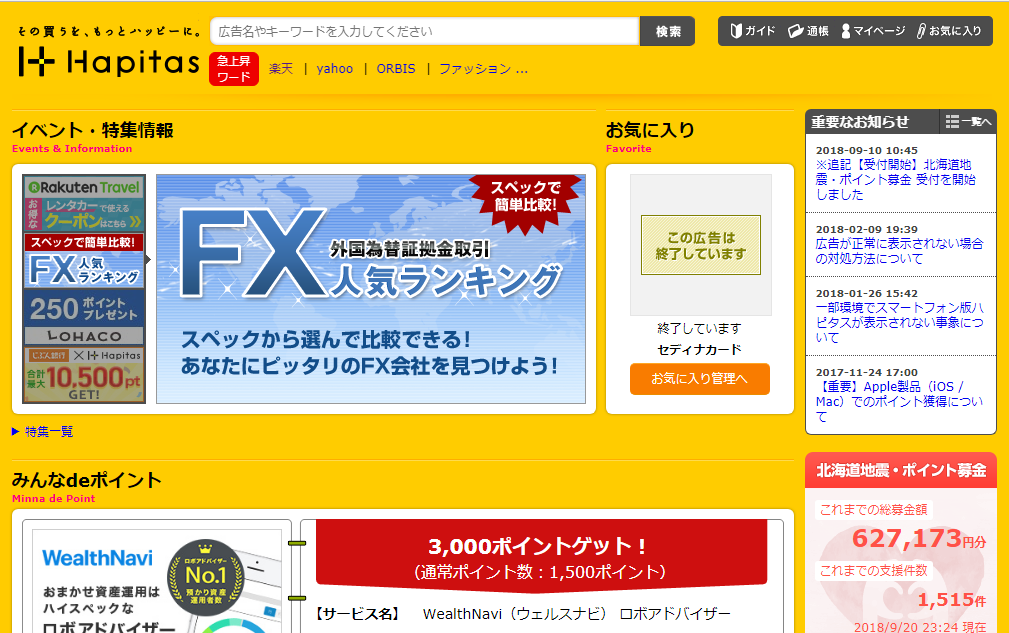1009x633 pixels.
Task: Click the ORBIS trending keyword
Action: [396, 69]
